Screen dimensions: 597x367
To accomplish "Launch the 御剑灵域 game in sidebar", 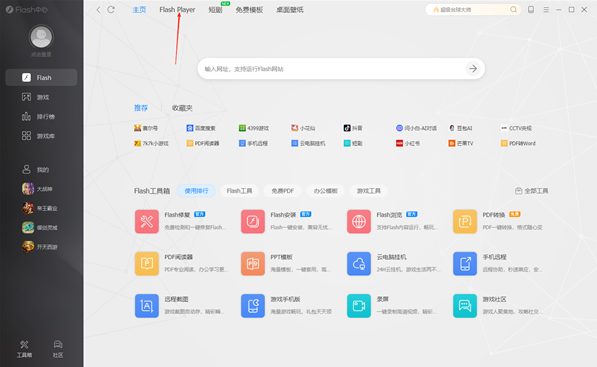I will click(x=40, y=228).
